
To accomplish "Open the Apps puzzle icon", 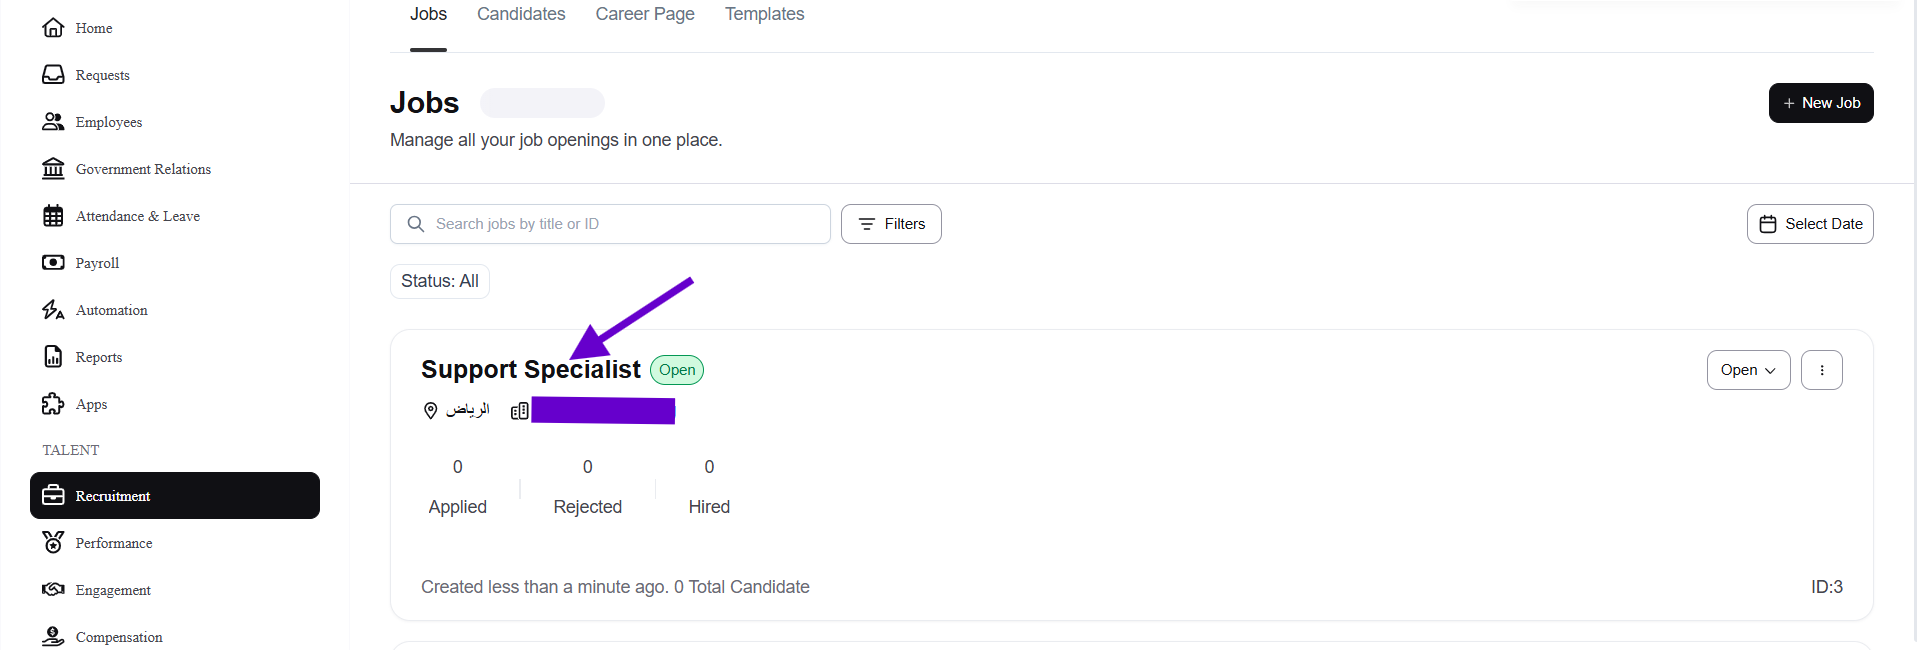I will [53, 404].
